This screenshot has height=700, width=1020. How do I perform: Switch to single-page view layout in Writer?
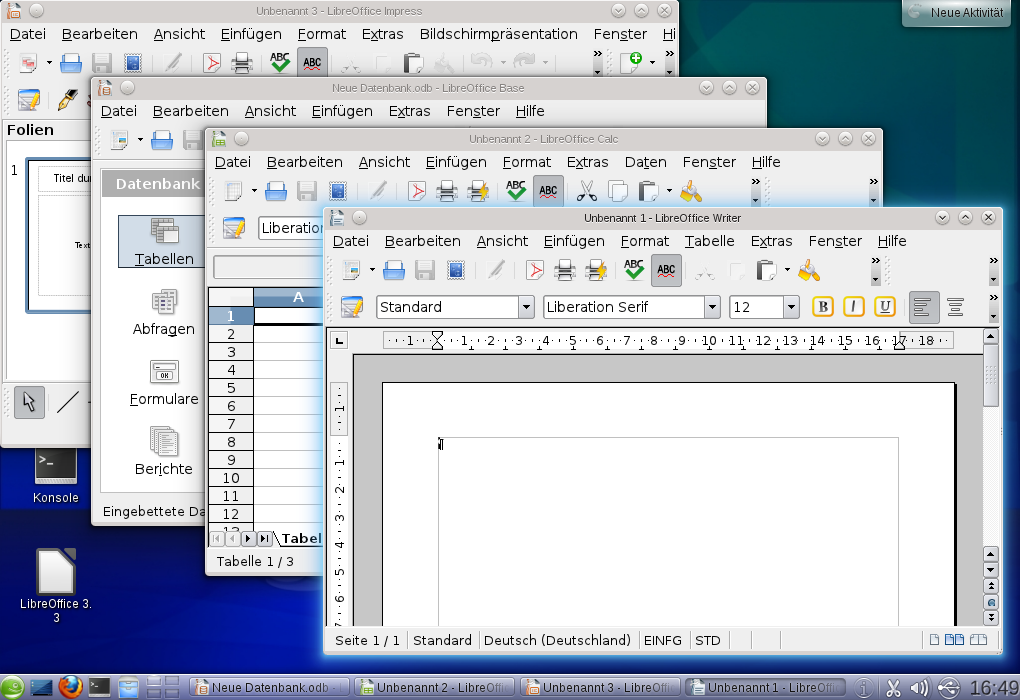coord(934,640)
